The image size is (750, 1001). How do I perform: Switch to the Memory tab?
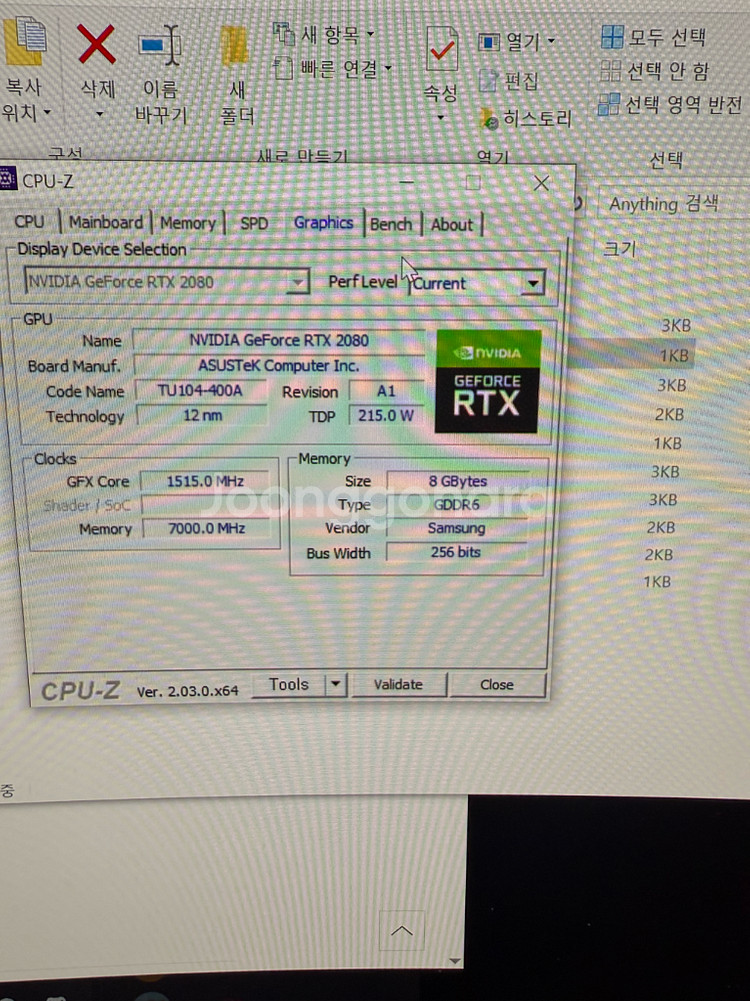[188, 223]
